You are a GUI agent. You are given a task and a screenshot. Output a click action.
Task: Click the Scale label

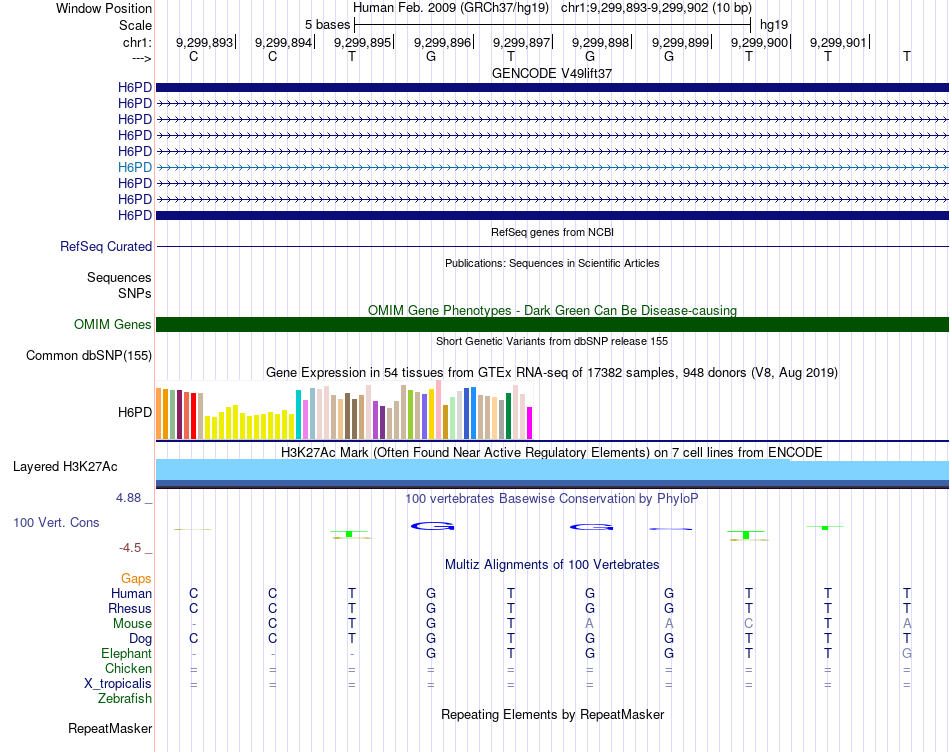(135, 25)
